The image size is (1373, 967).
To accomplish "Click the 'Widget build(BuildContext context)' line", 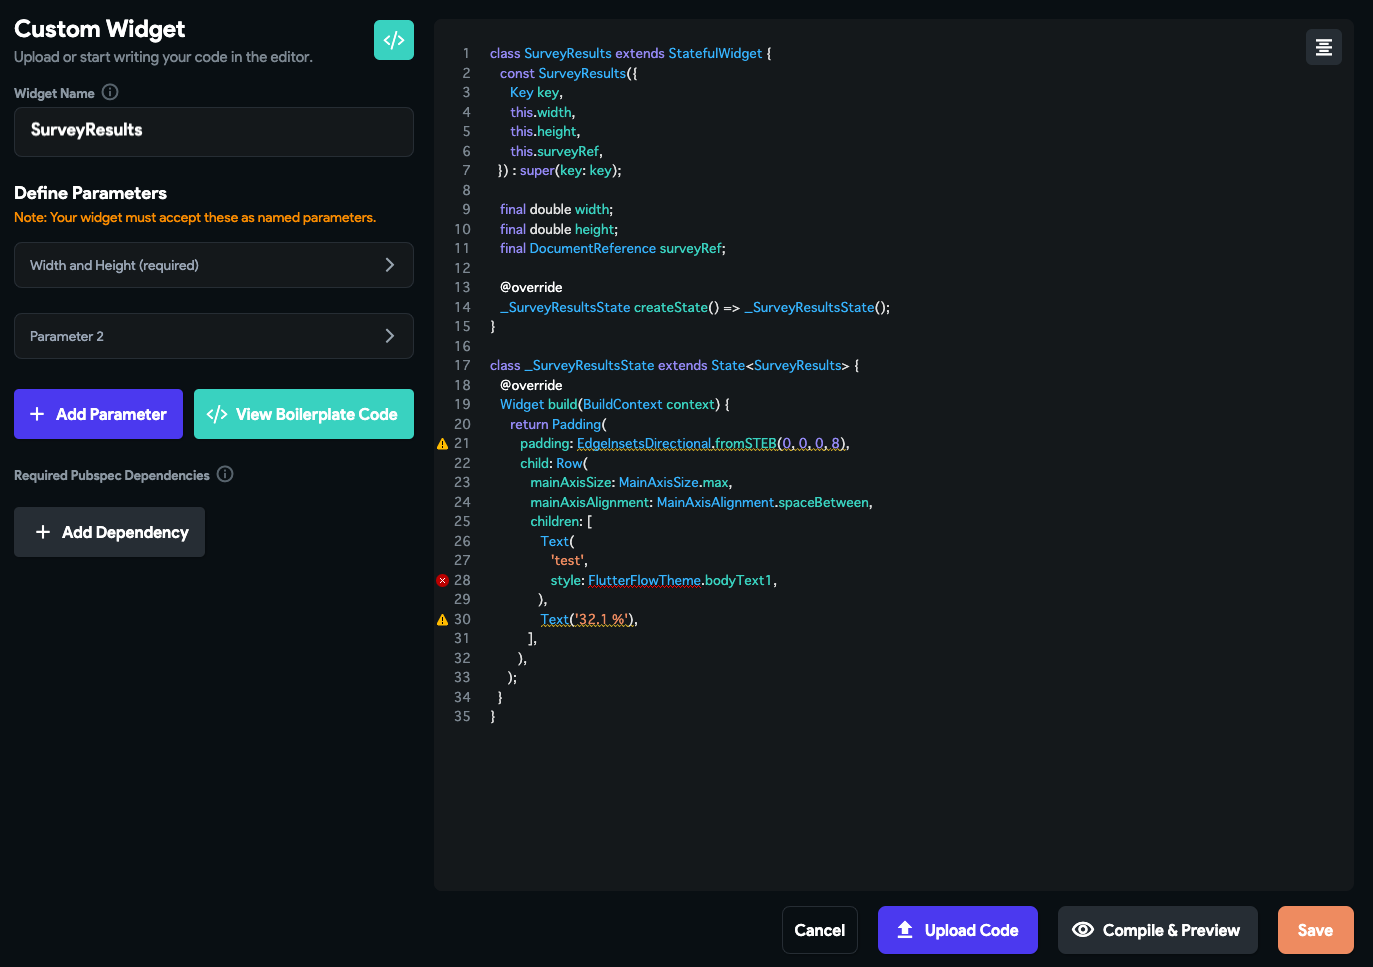I will [615, 405].
